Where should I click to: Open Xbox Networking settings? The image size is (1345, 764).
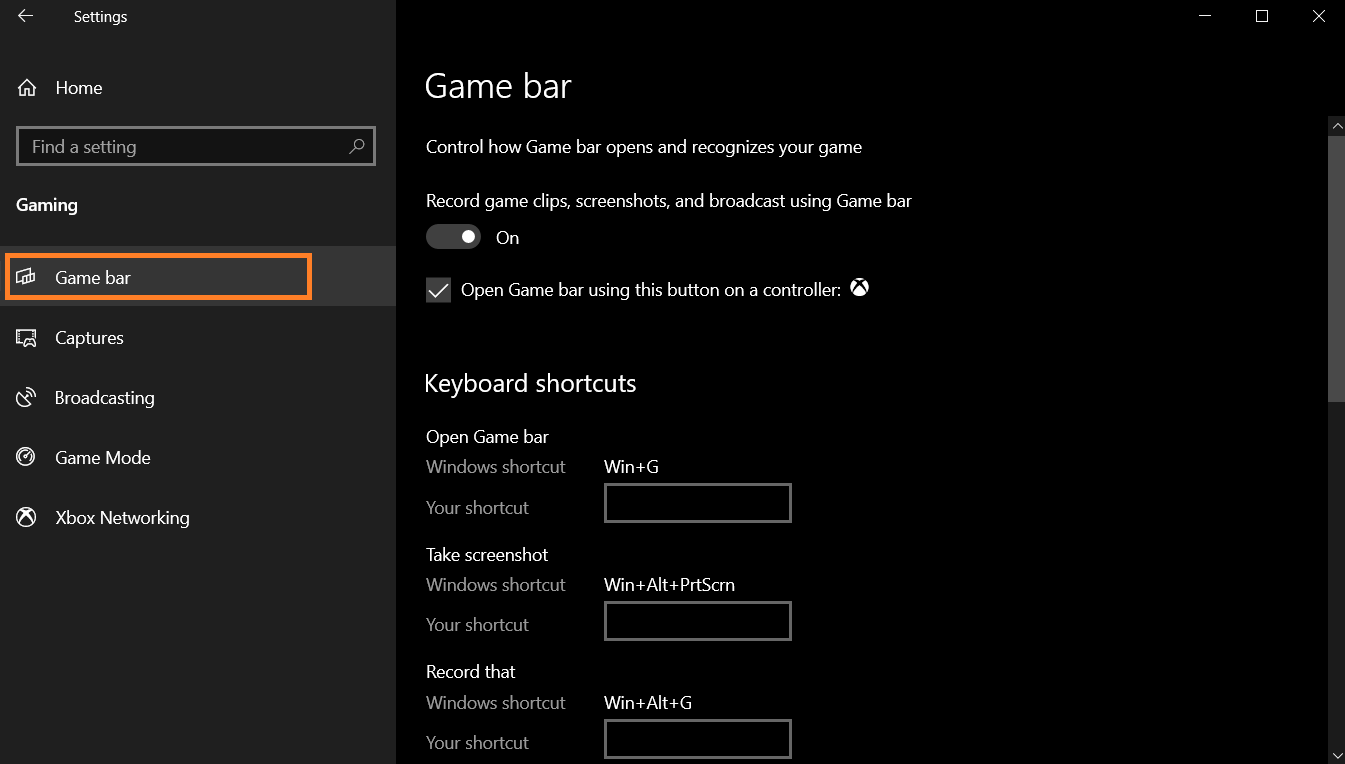(x=198, y=518)
